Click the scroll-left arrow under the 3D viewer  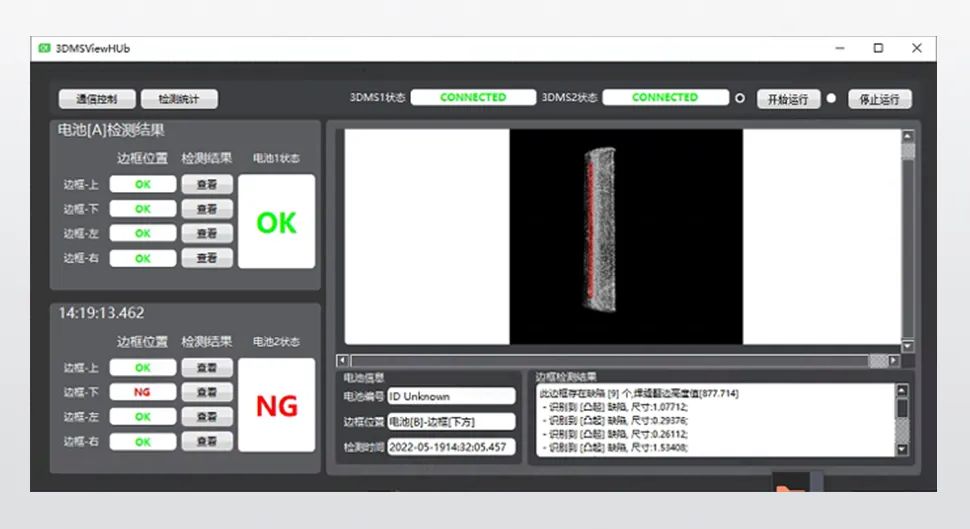343,360
